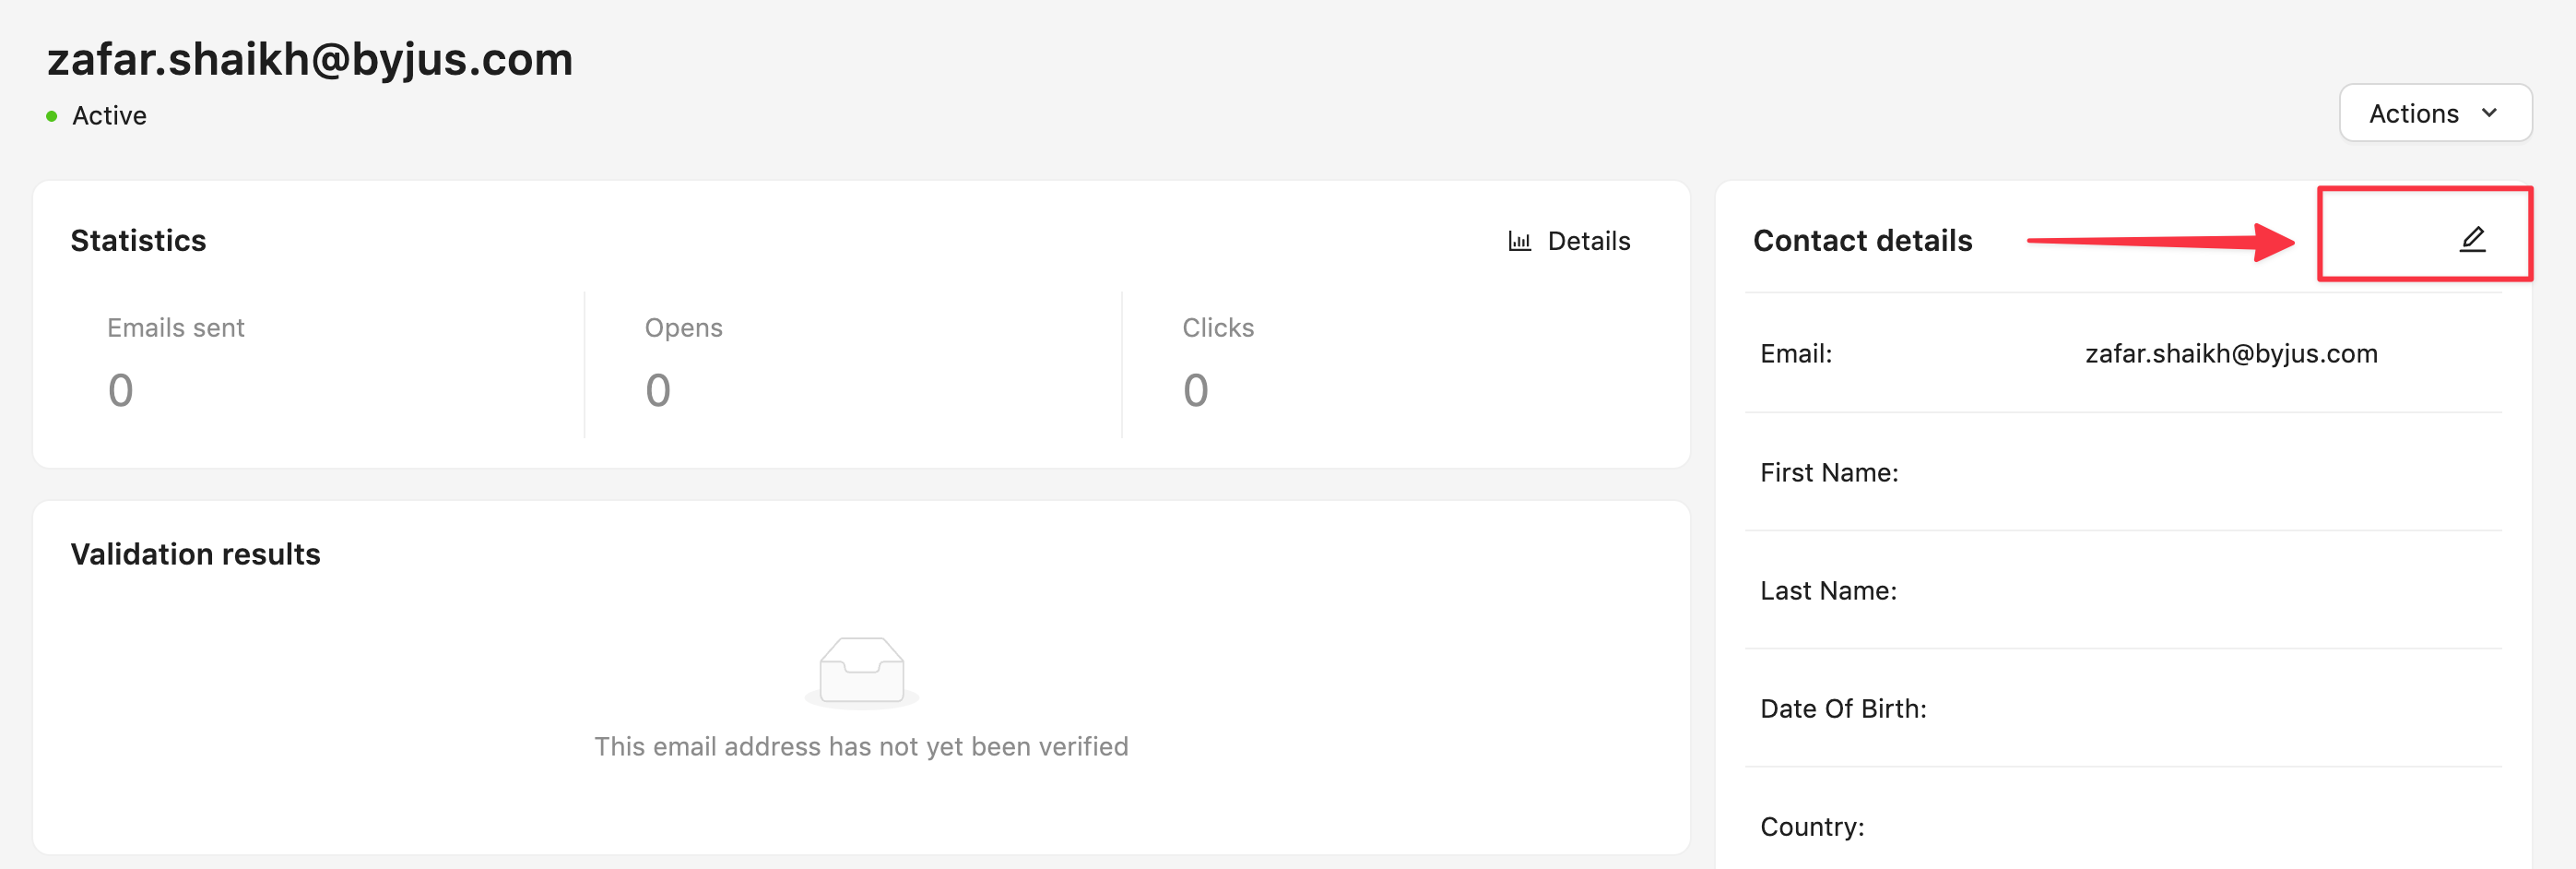This screenshot has height=869, width=2576.
Task: Click the zafar.shaikh@byjus.com page heading
Action: pyautogui.click(x=310, y=59)
